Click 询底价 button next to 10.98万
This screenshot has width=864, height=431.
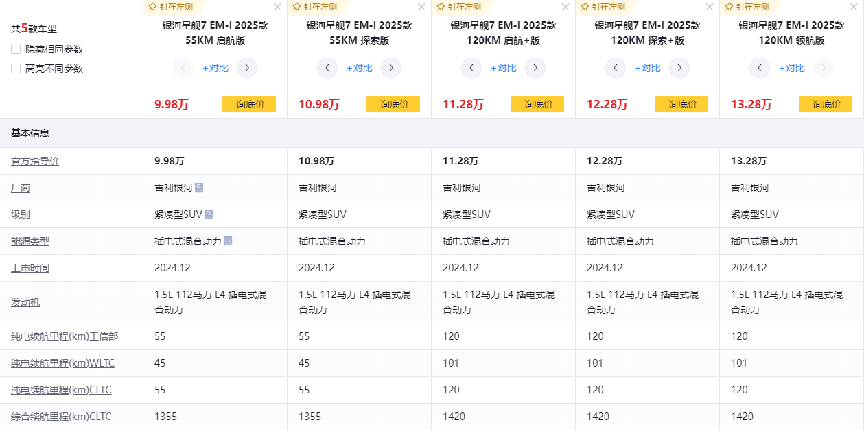[x=393, y=104]
